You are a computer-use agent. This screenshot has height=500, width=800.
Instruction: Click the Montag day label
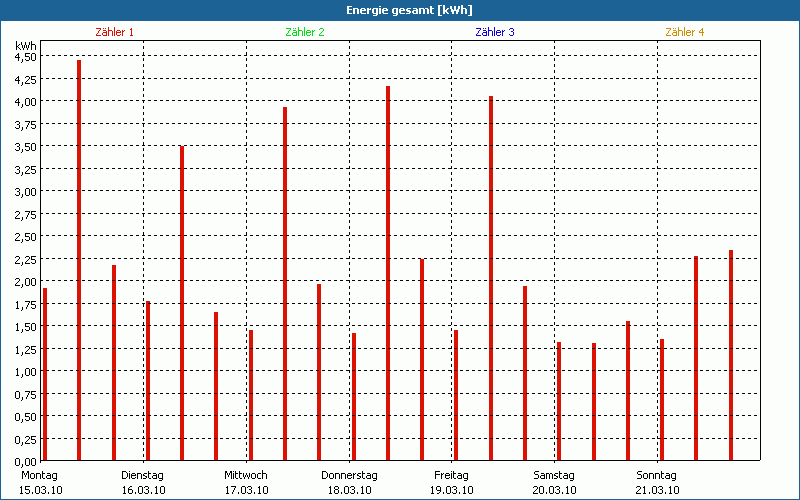pos(39,476)
